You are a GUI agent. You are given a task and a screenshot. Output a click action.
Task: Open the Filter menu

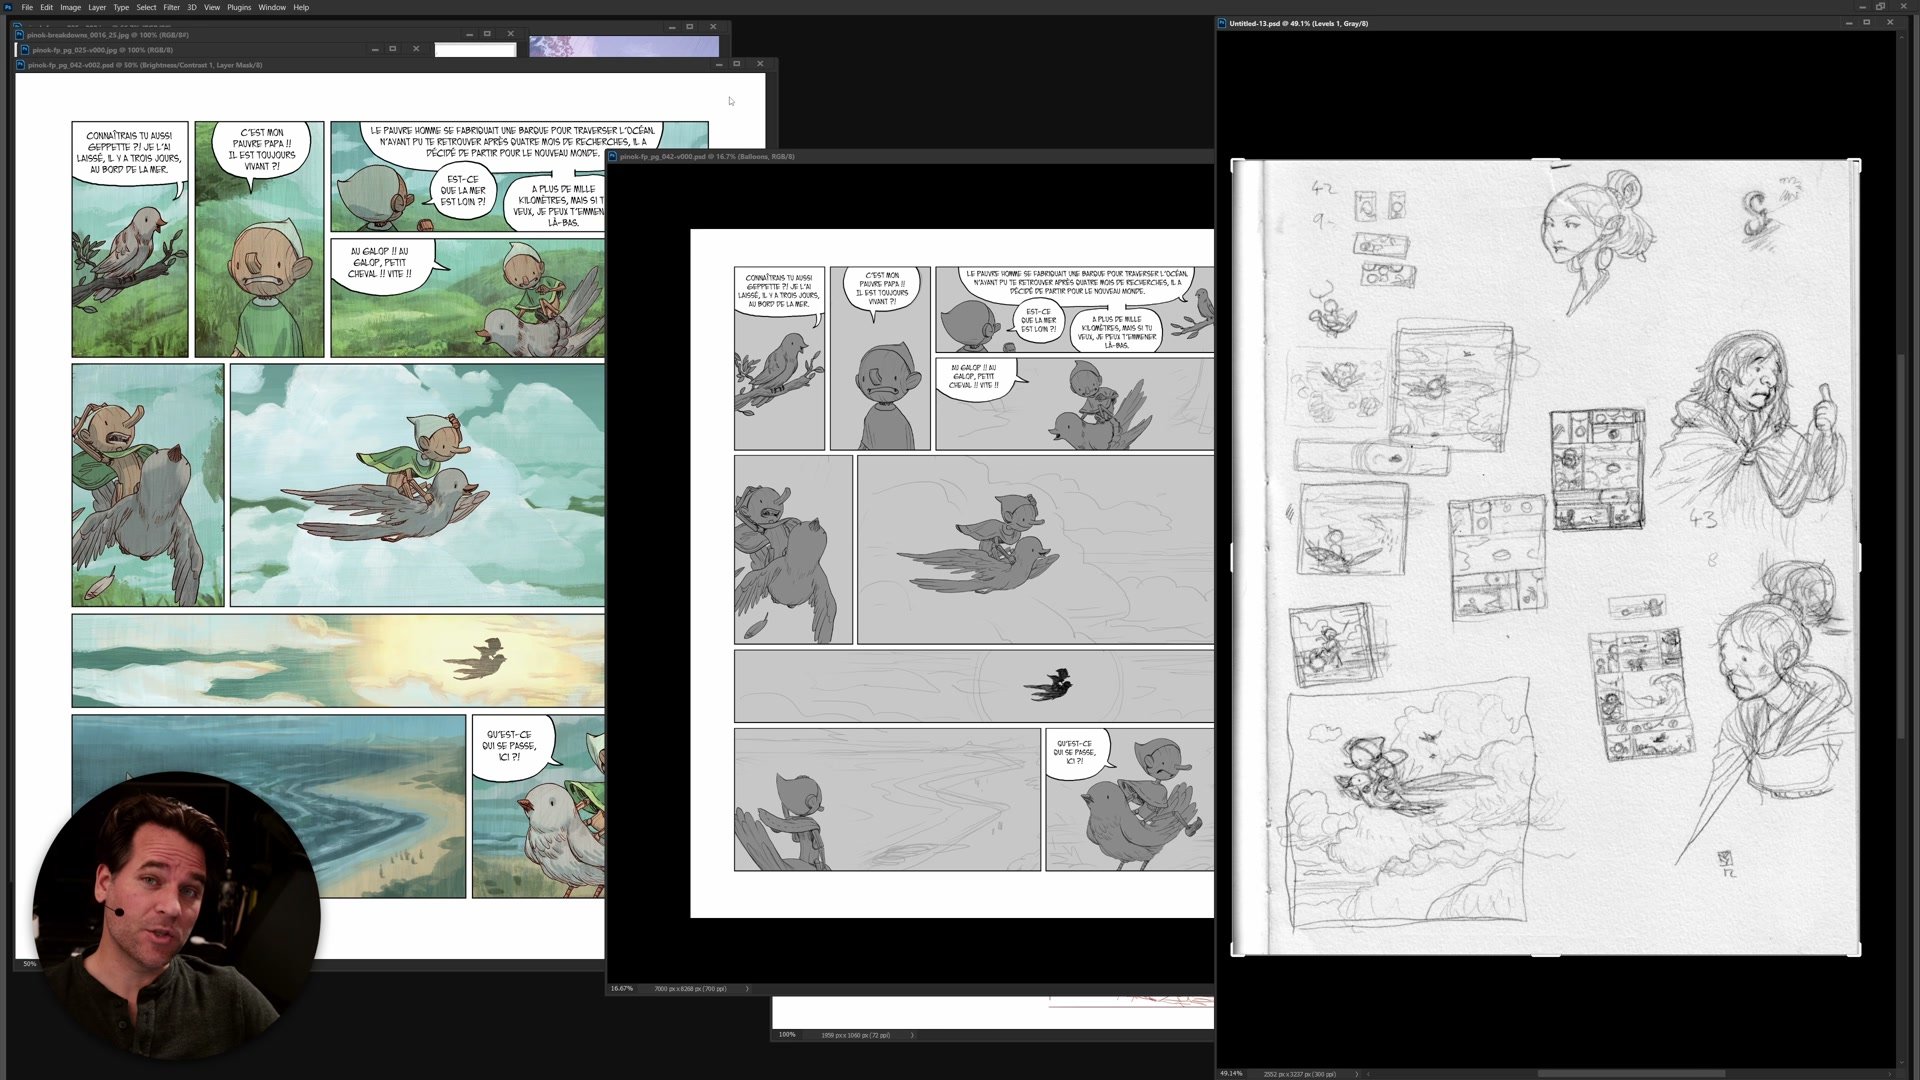coord(171,7)
